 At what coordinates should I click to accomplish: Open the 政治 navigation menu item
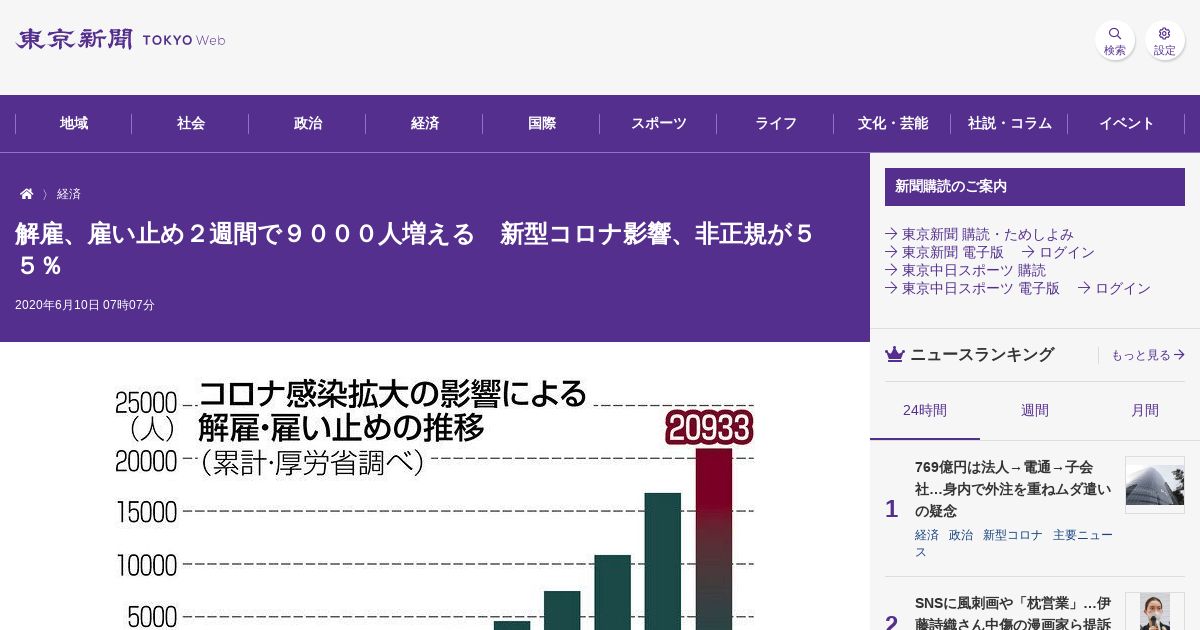[x=308, y=124]
